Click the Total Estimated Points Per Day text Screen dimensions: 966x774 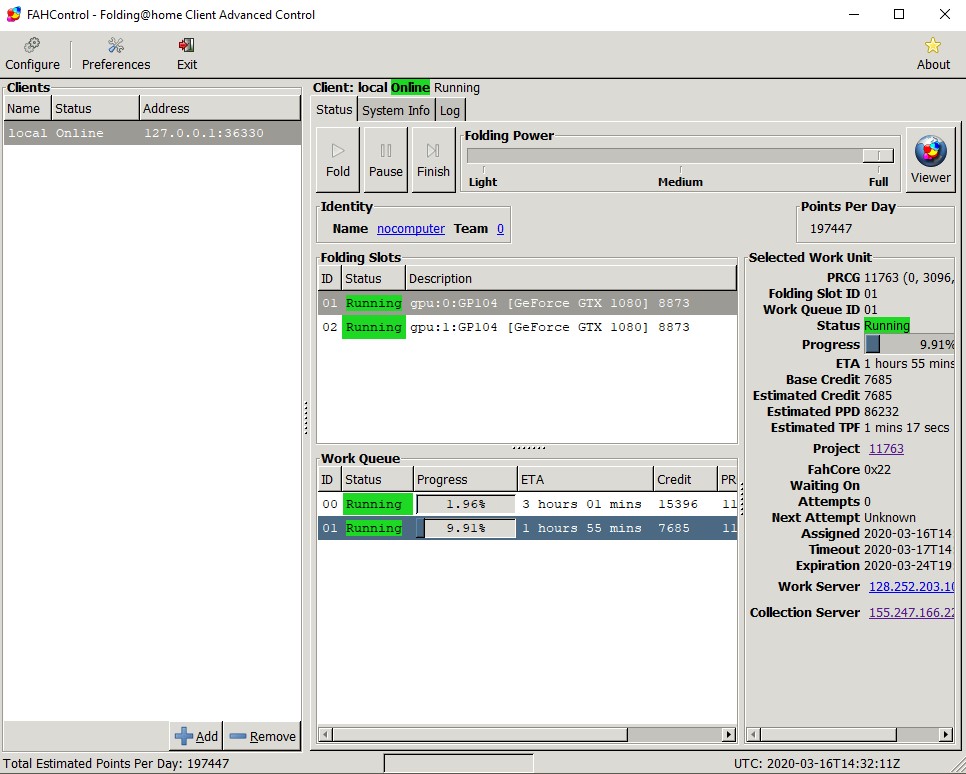pos(116,764)
